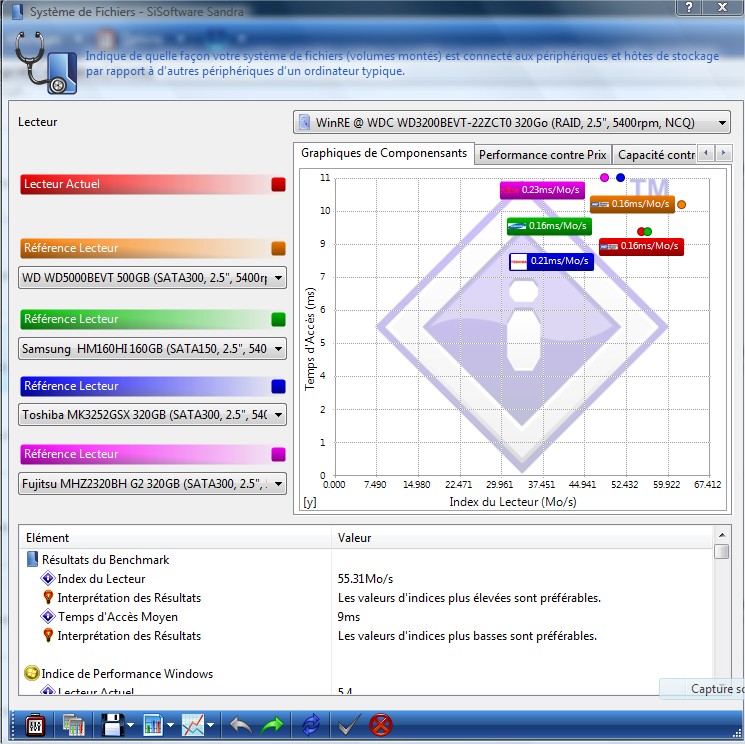Switch to the Performance contre Prix tab
This screenshot has height=744, width=745.
543,155
